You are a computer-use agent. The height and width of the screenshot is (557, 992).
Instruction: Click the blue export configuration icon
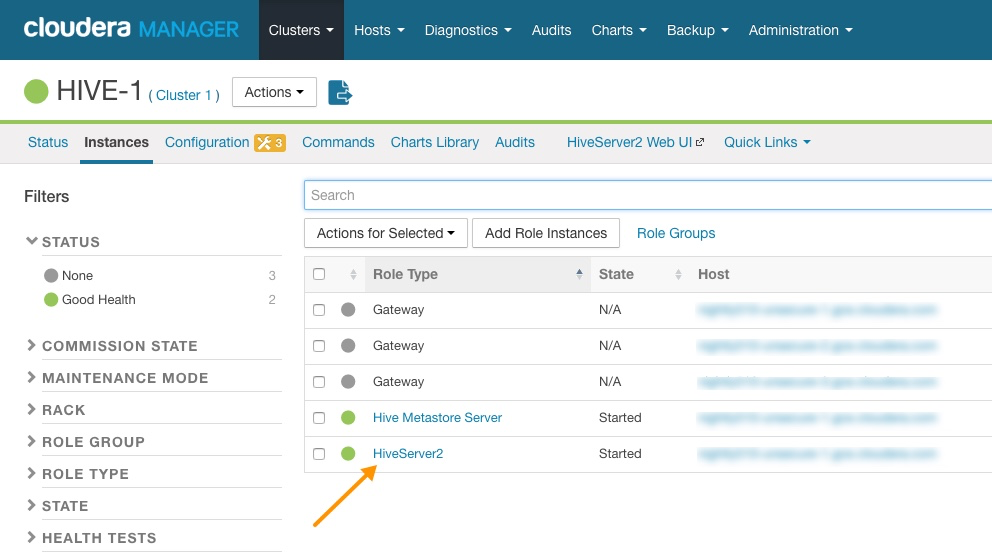pos(340,92)
